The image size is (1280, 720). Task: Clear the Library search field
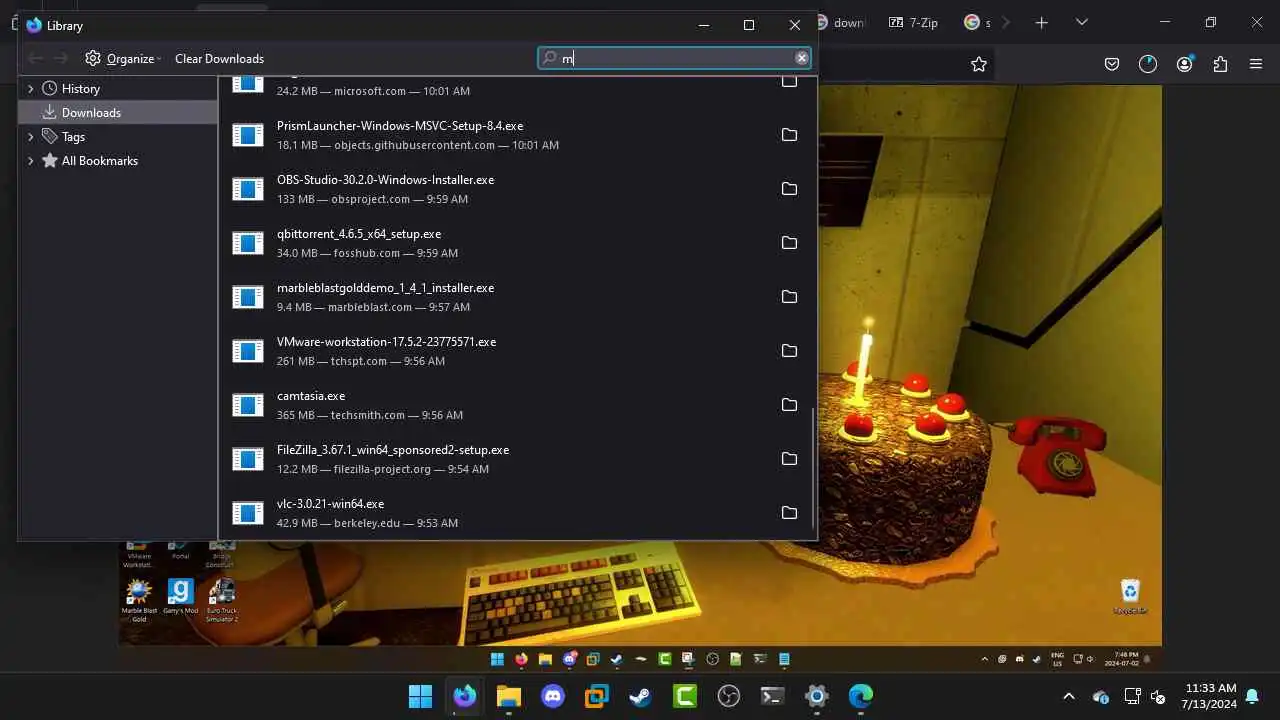click(x=801, y=58)
